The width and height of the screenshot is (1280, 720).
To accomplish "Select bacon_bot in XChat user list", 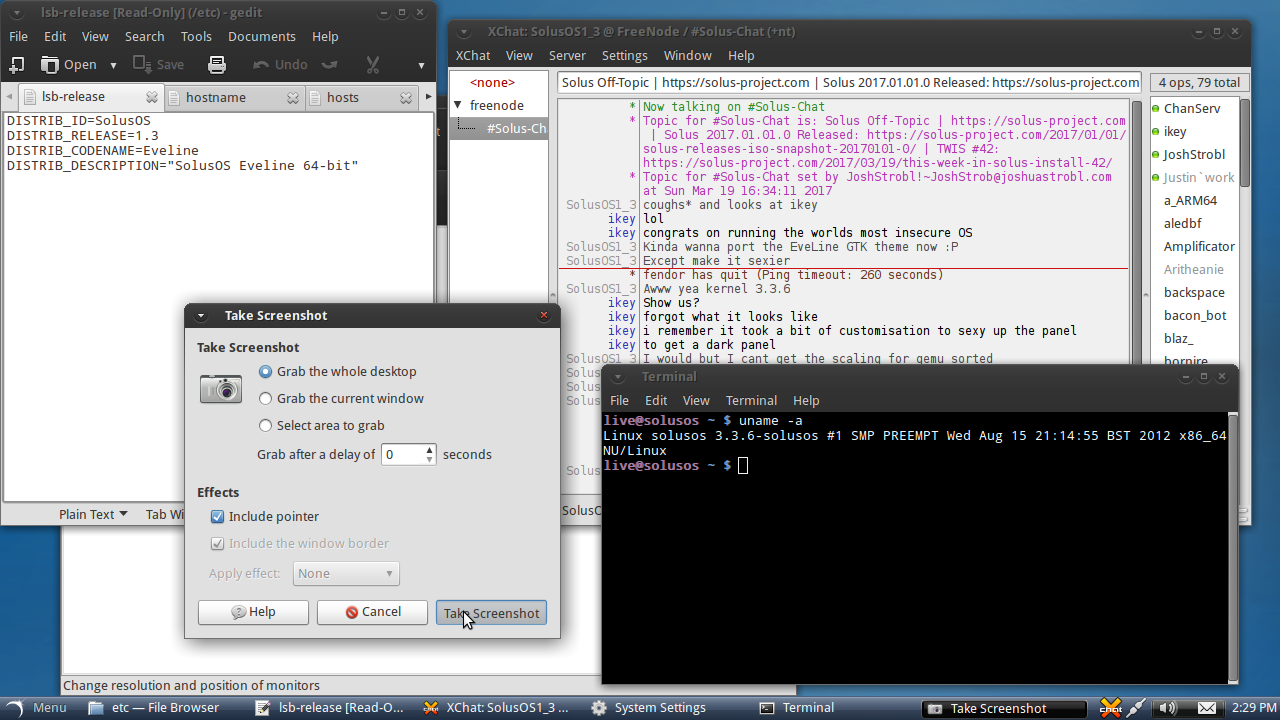I will (x=1195, y=315).
